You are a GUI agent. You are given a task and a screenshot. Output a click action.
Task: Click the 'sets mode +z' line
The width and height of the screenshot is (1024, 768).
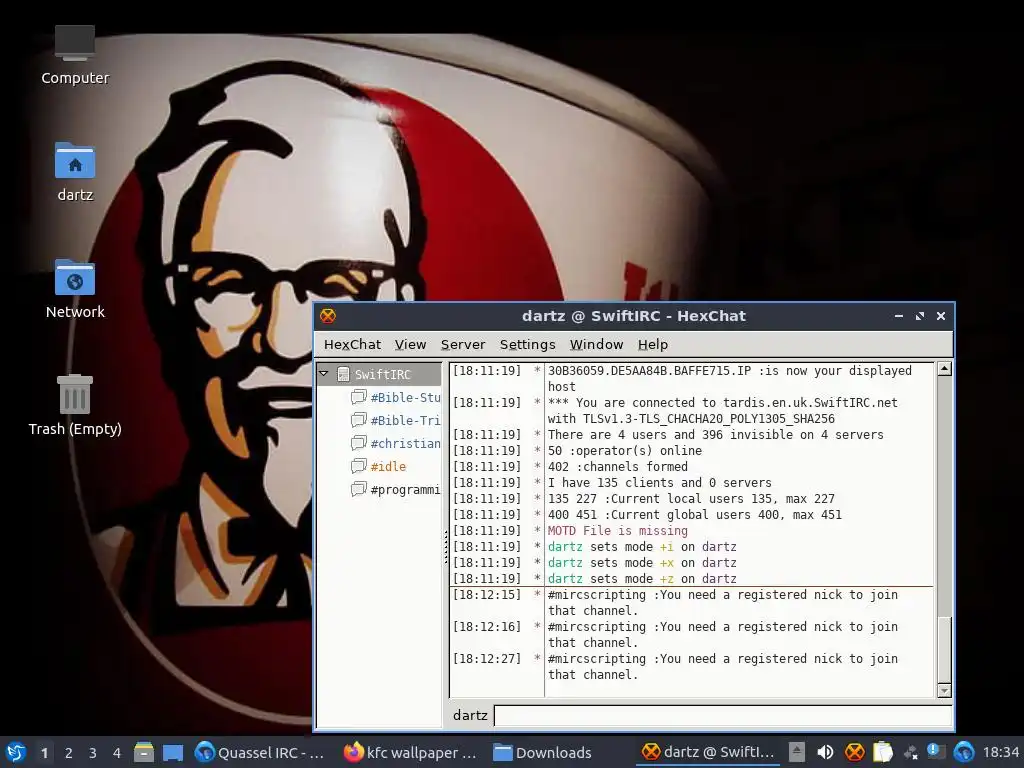coord(642,579)
